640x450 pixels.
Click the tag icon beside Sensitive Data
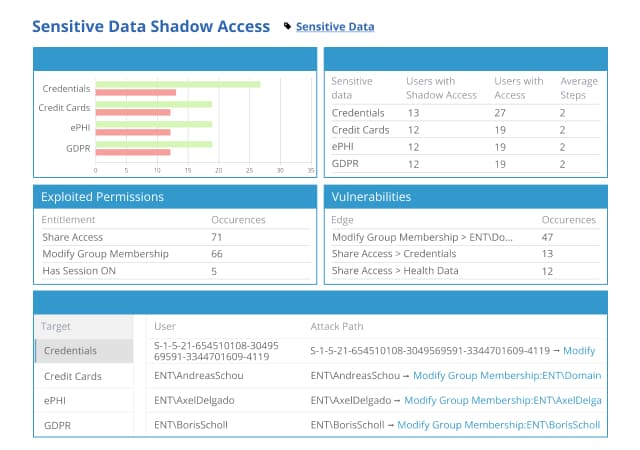click(x=287, y=27)
